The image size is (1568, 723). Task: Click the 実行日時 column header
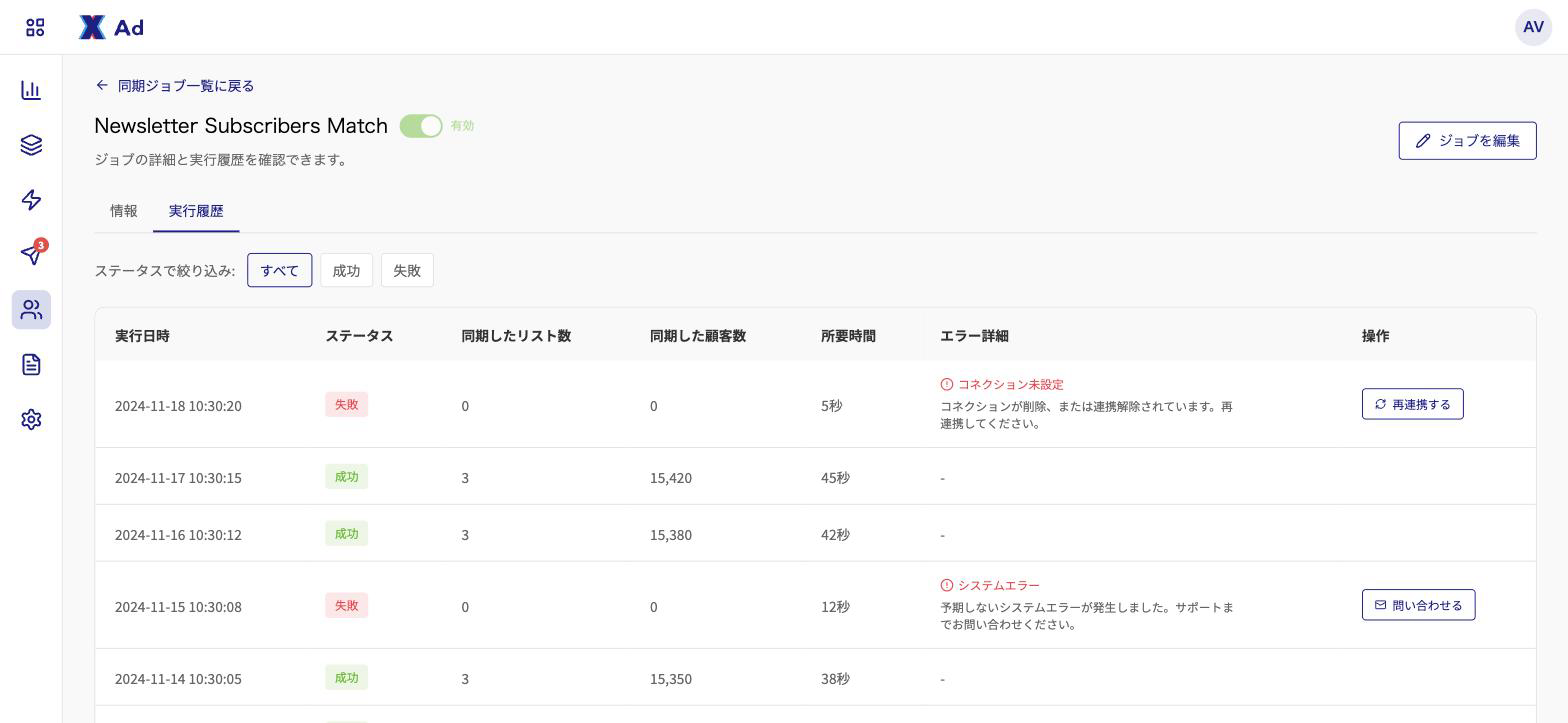142,336
